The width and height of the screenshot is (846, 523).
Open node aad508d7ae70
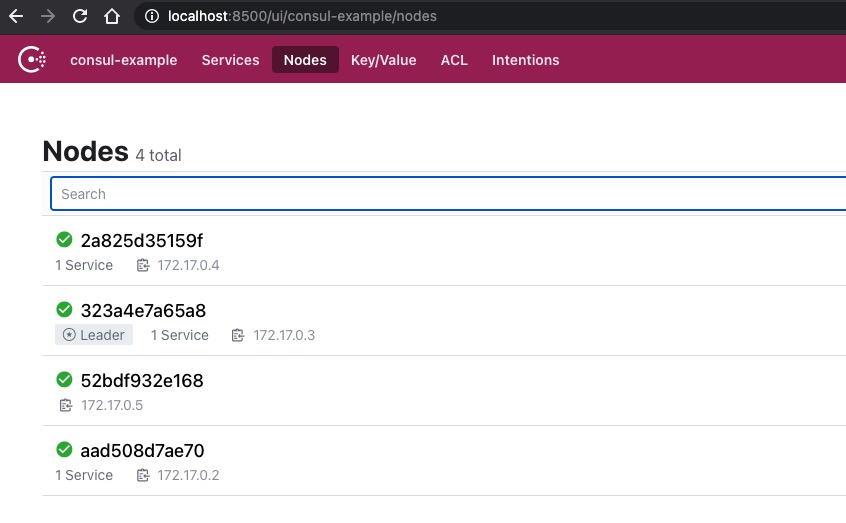click(142, 451)
